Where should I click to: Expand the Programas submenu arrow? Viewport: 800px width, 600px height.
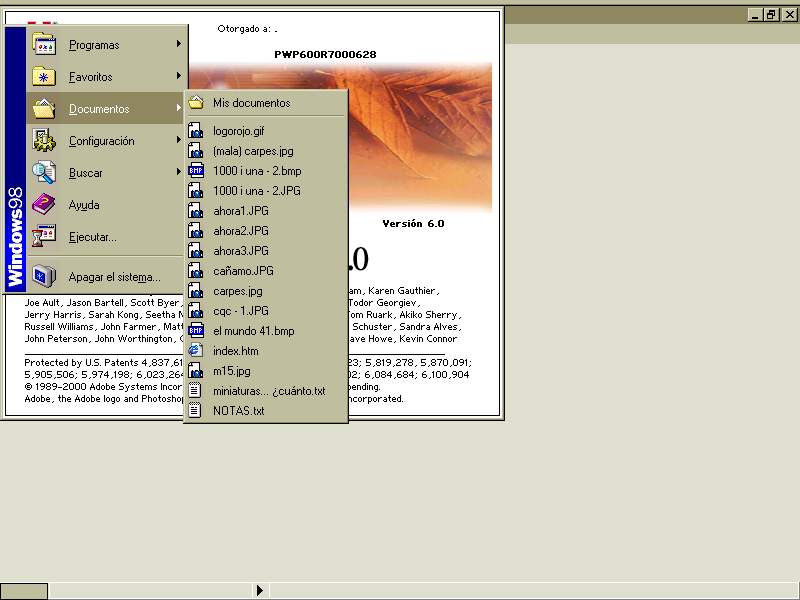pos(179,44)
